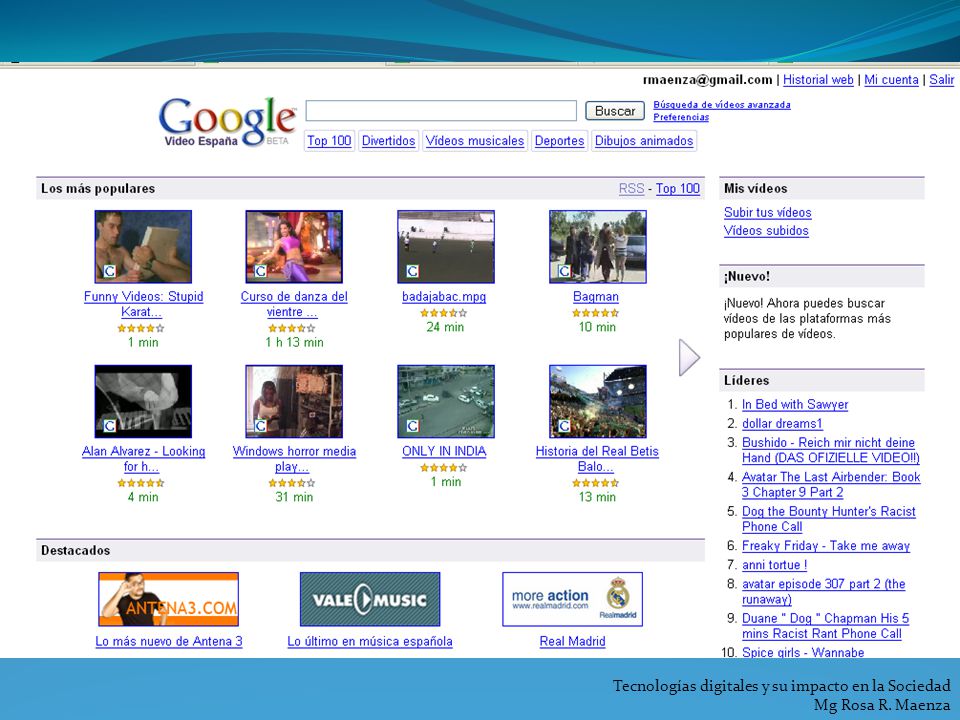Open the Dibujos animados category tab

(x=644, y=141)
